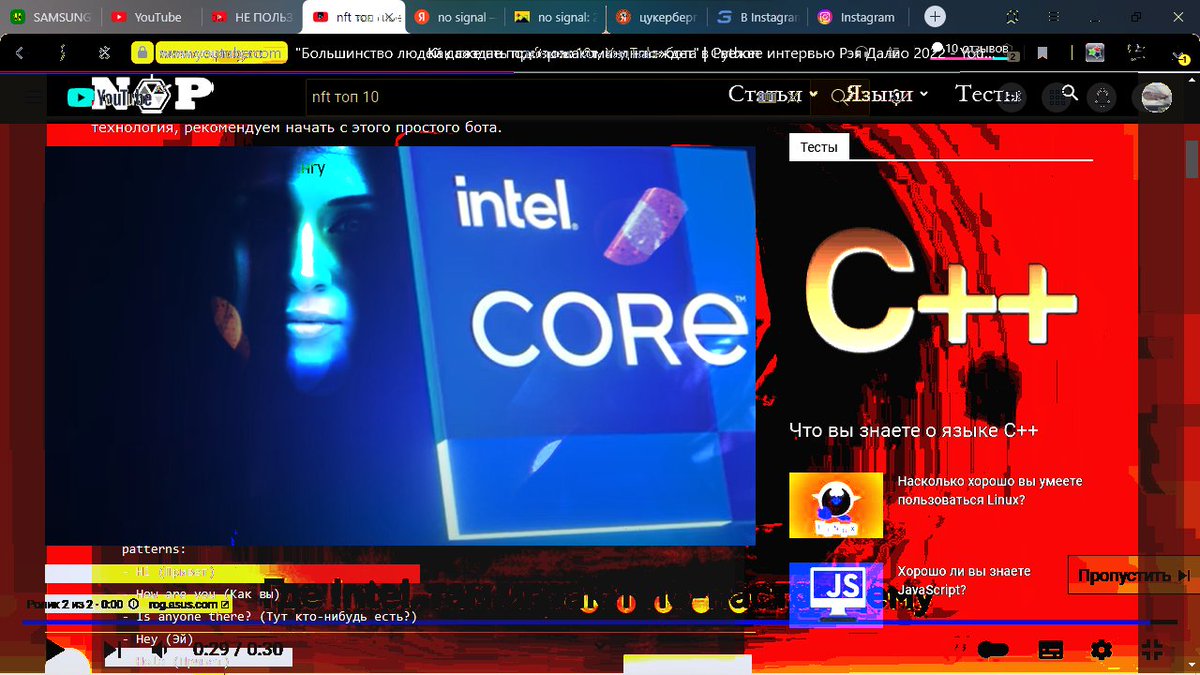Click the extensions icon in browser toolbar

coord(1095,53)
